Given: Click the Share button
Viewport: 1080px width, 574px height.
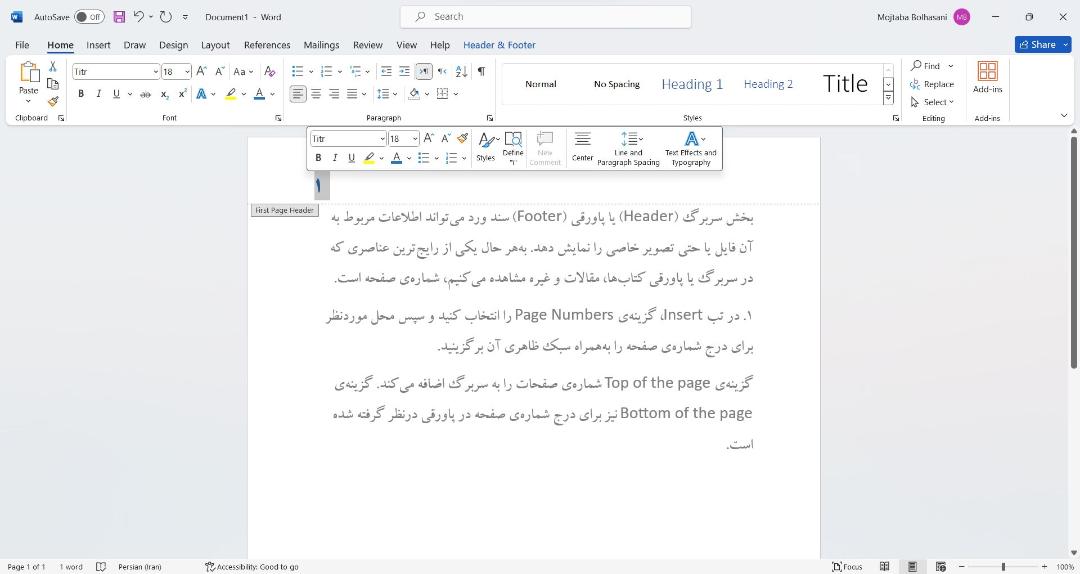Looking at the screenshot, I should coord(1043,44).
